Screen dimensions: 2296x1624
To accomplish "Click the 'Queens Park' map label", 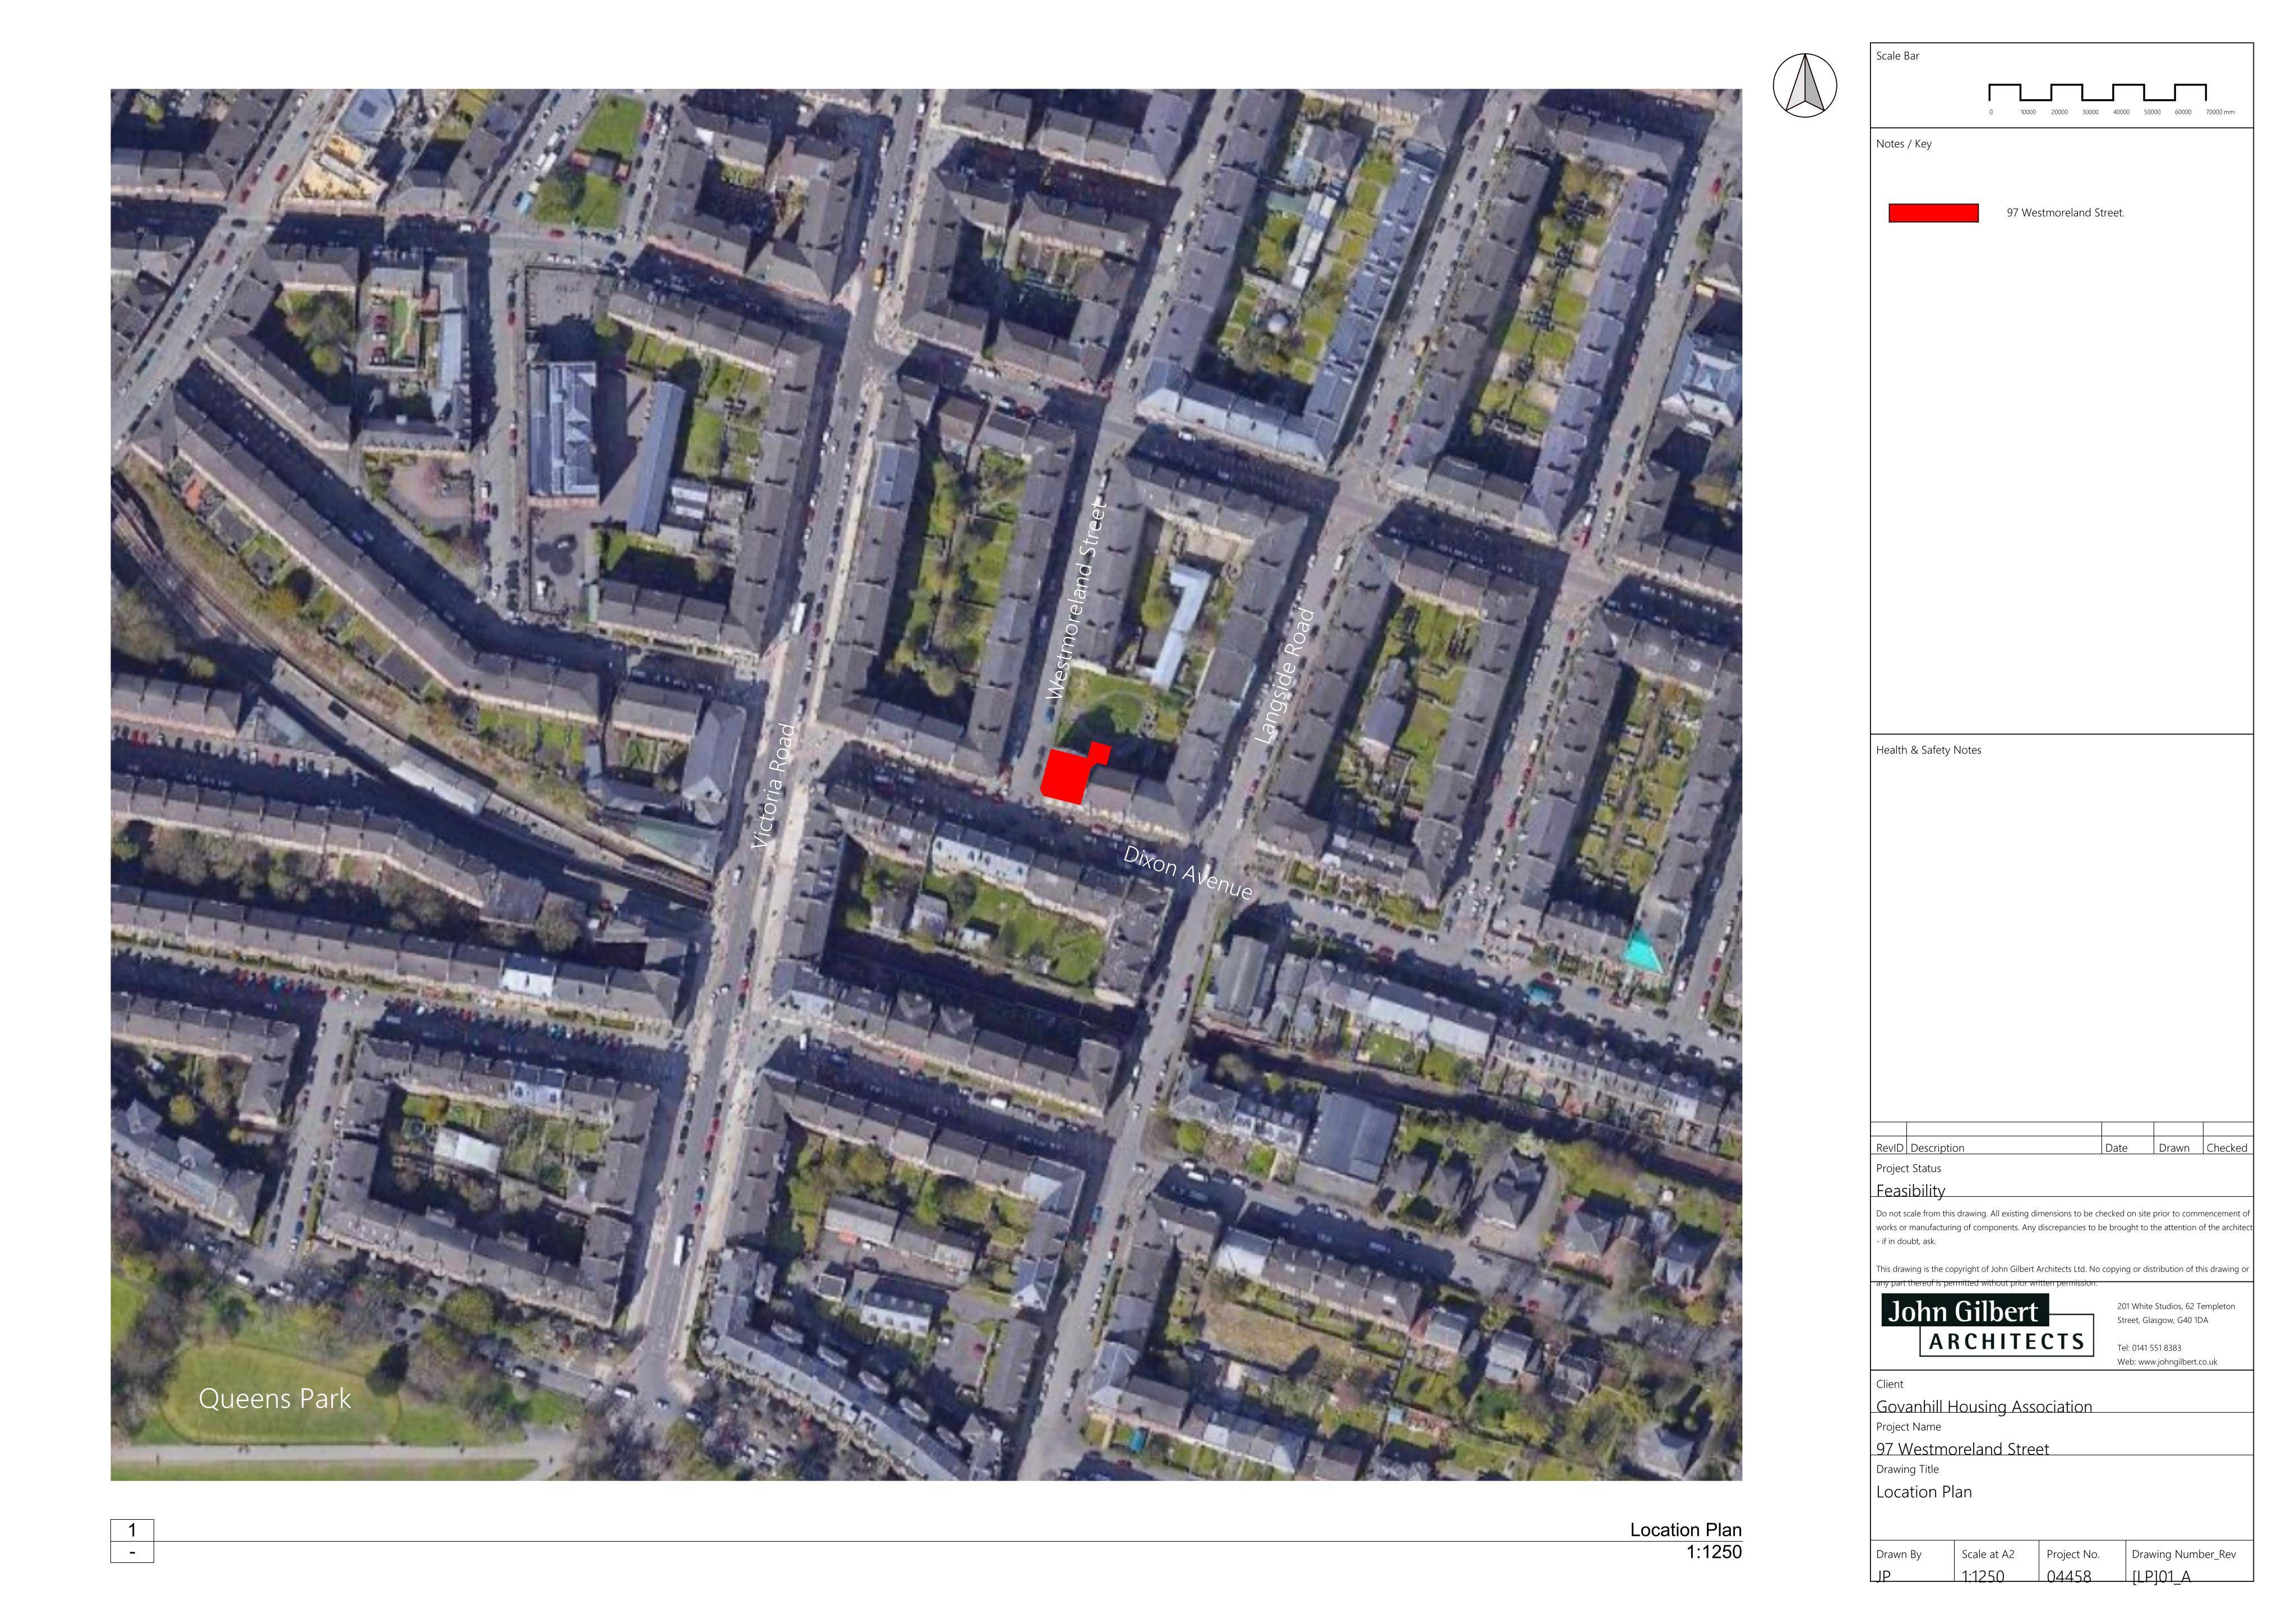I will pyautogui.click(x=275, y=1399).
